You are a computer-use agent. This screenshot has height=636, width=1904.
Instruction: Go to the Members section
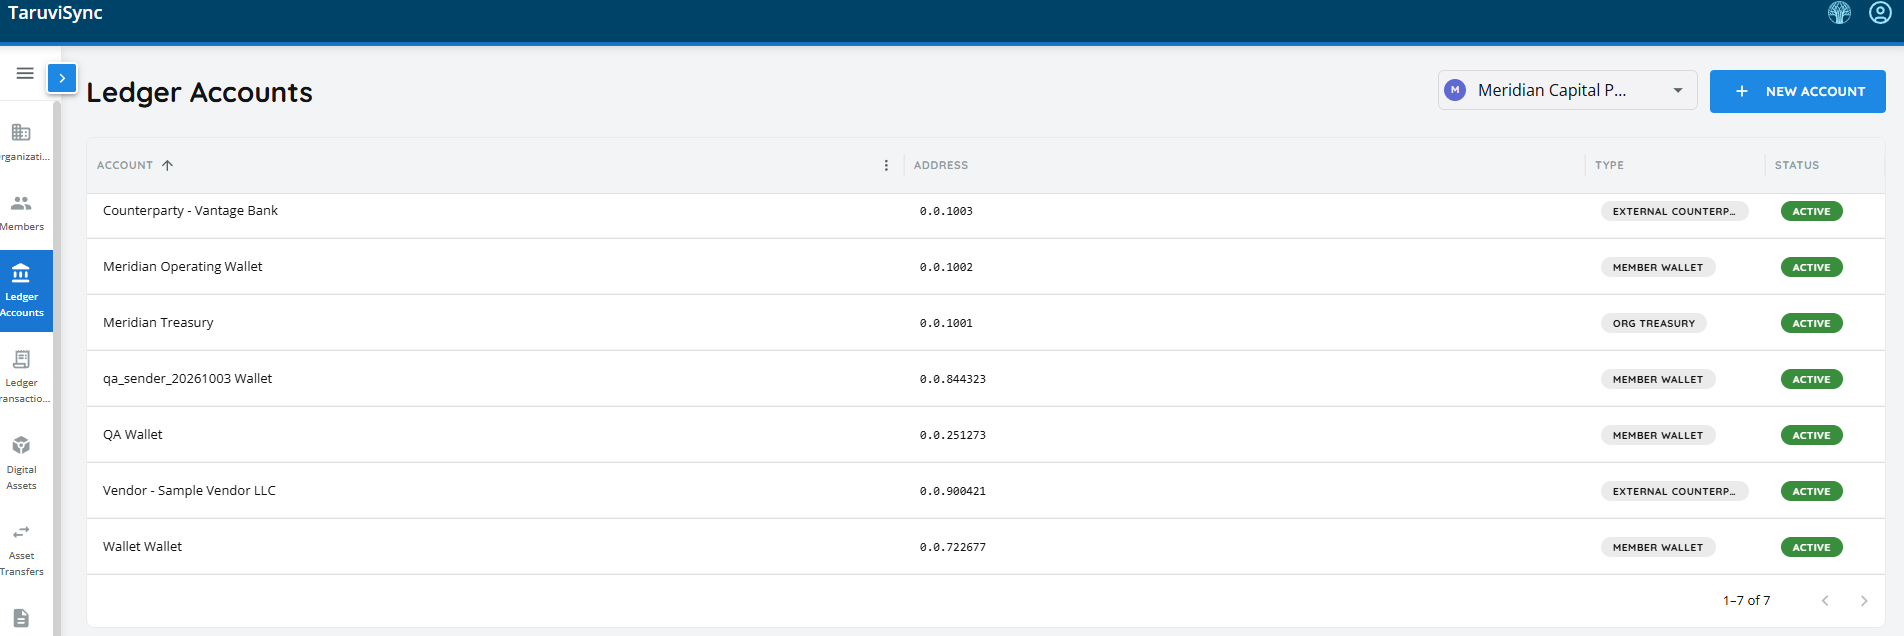[x=22, y=213]
